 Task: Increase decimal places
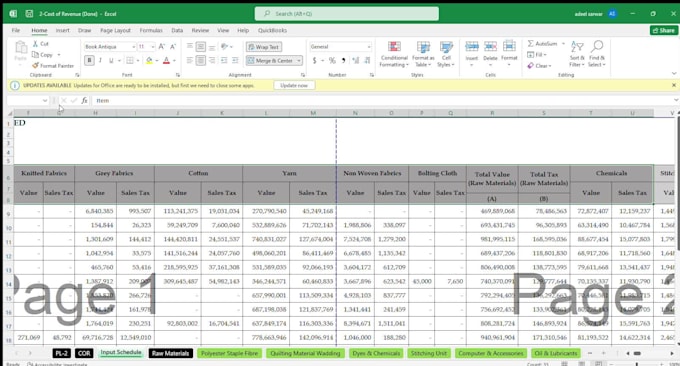[x=356, y=60]
